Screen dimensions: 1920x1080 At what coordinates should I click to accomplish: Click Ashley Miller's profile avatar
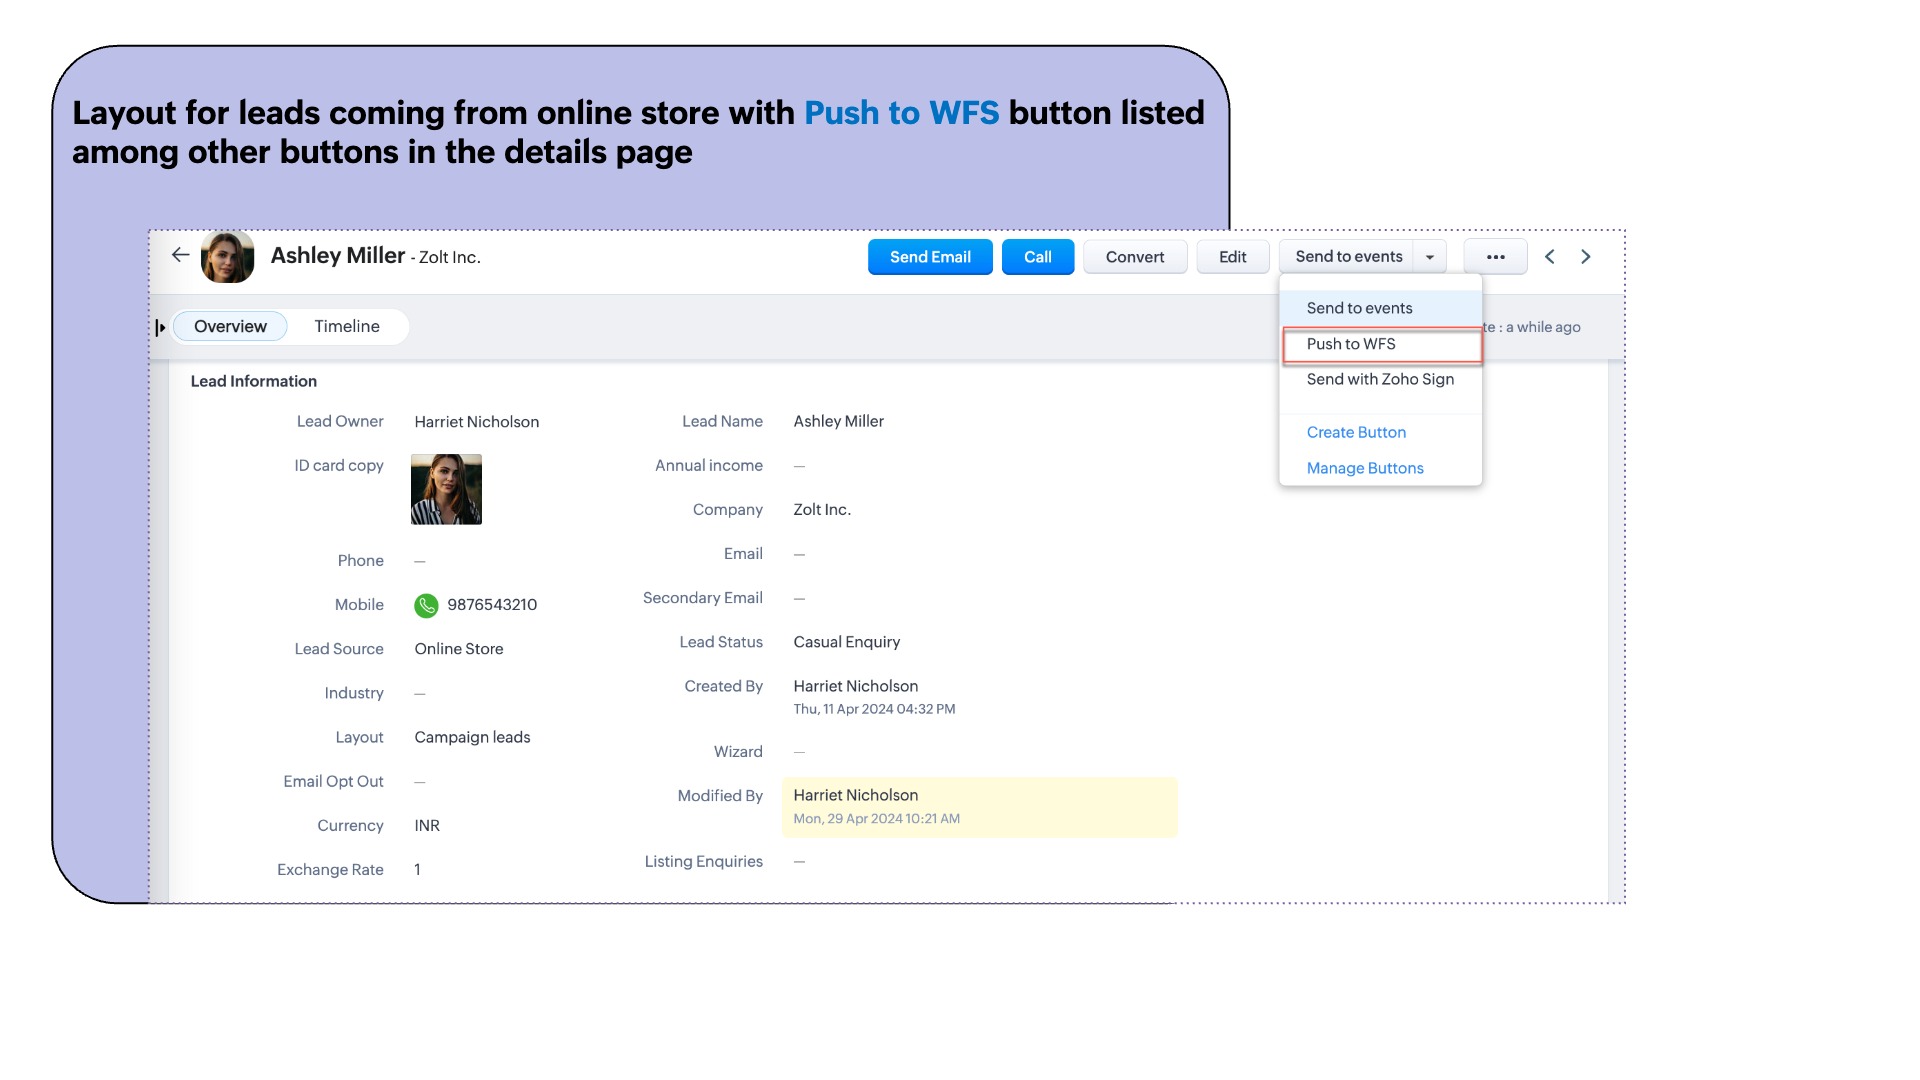(227, 257)
